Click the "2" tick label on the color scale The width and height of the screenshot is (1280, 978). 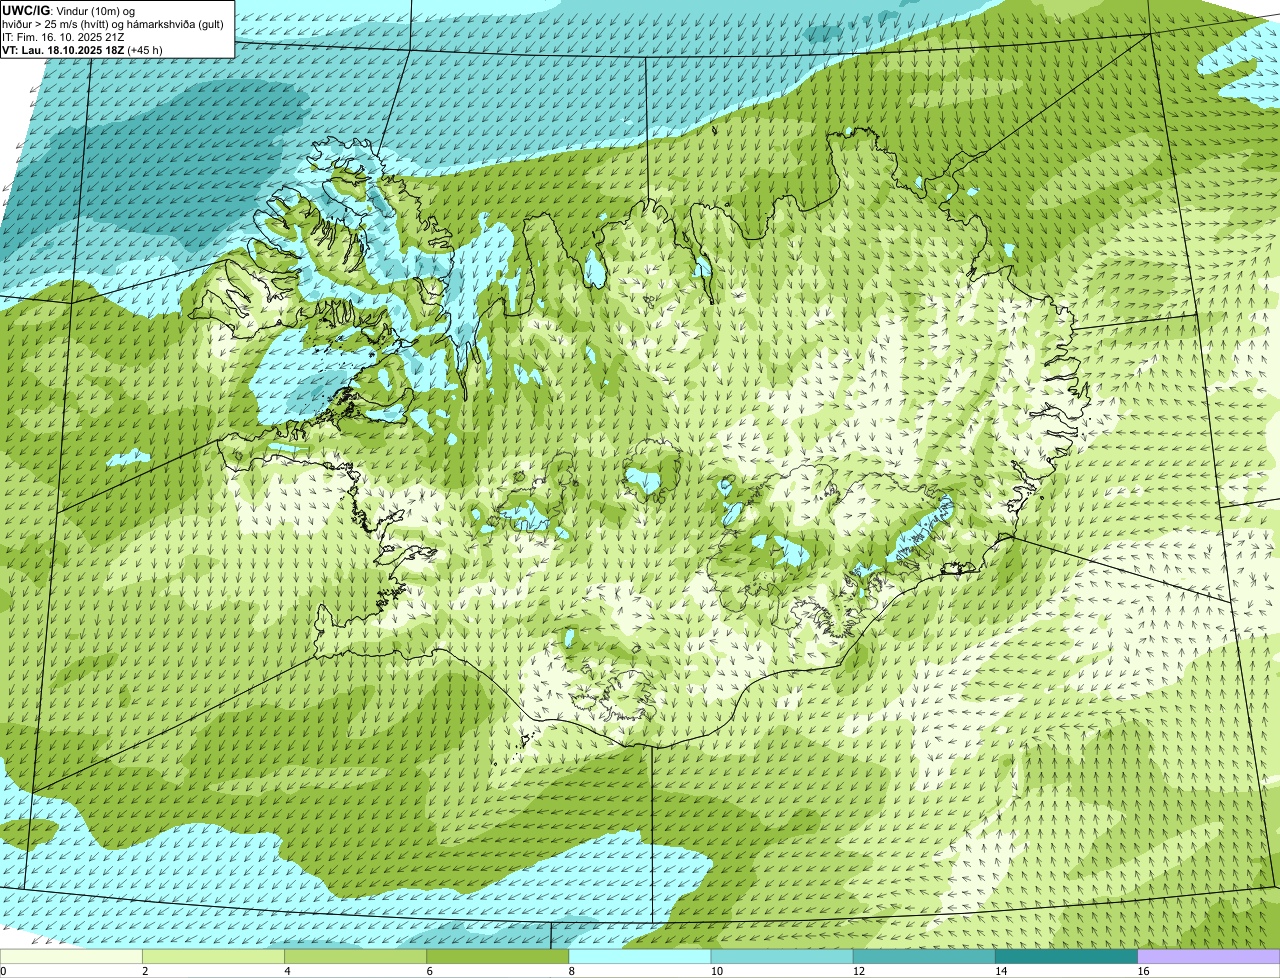[145, 971]
